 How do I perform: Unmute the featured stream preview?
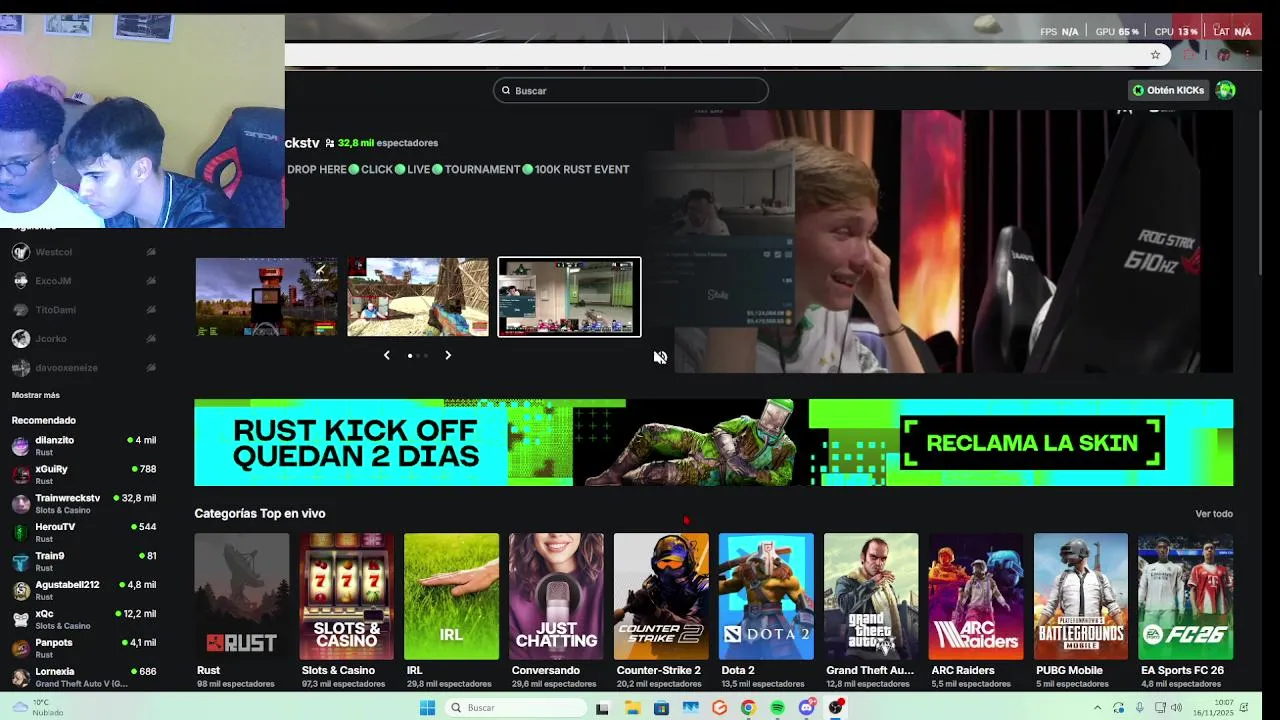tap(660, 357)
